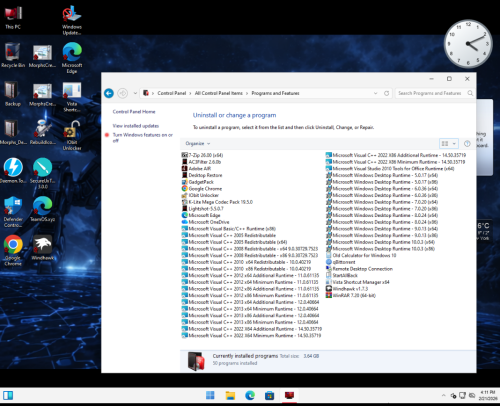The image size is (500, 406).
Task: Click Programs and Features breadcrumb segment
Action: tap(275, 93)
